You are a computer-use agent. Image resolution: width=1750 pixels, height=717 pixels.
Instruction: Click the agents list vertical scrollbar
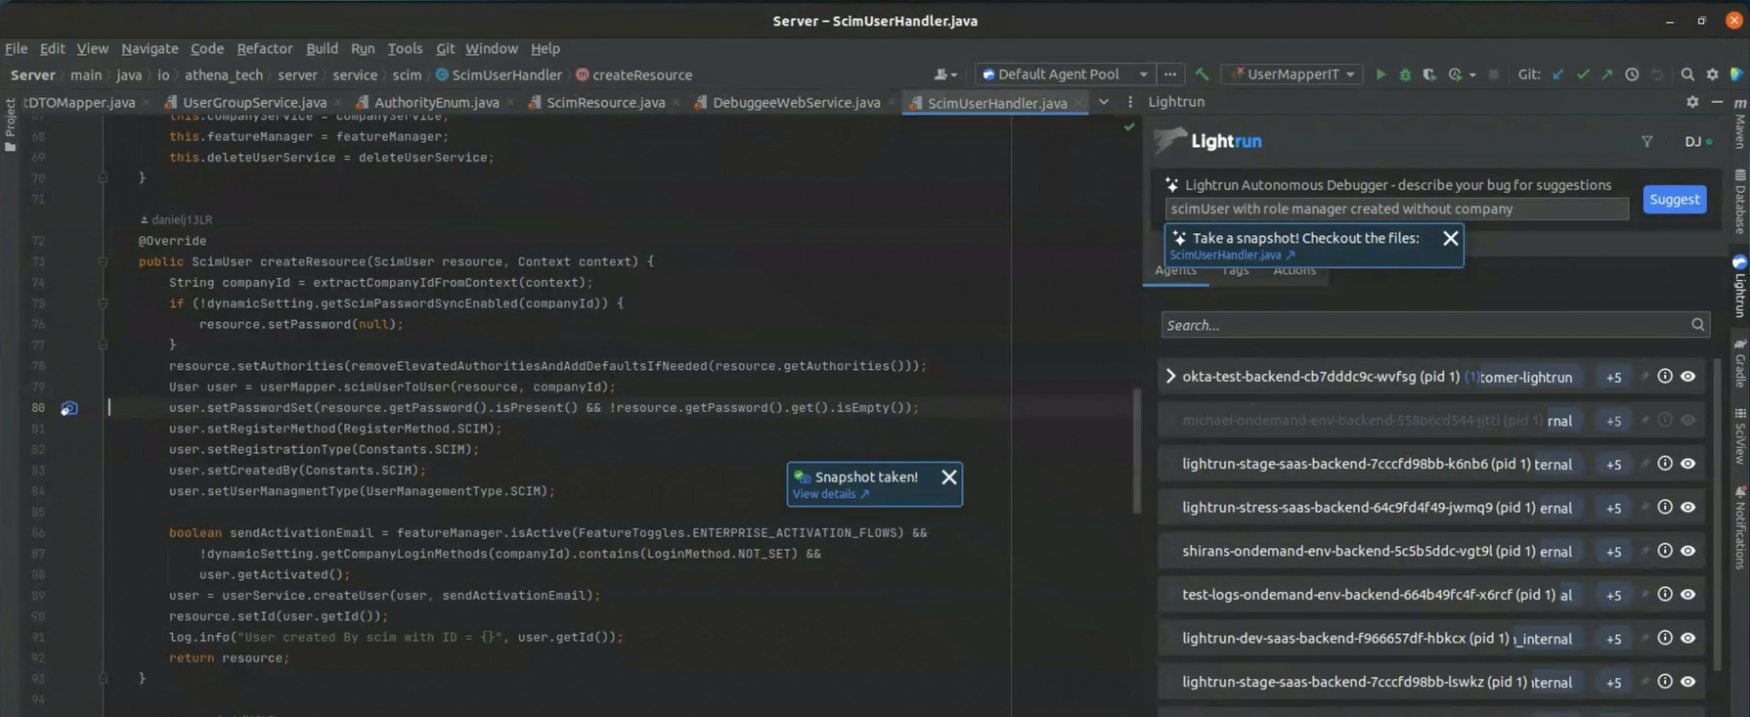[1719, 515]
